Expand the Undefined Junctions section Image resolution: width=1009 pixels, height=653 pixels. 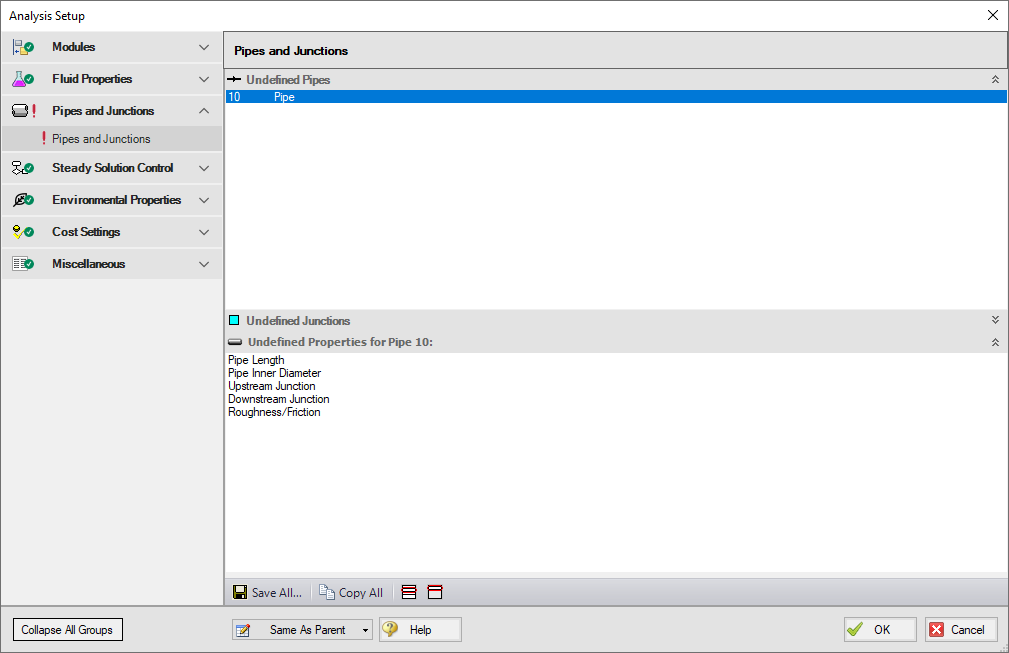(x=995, y=320)
